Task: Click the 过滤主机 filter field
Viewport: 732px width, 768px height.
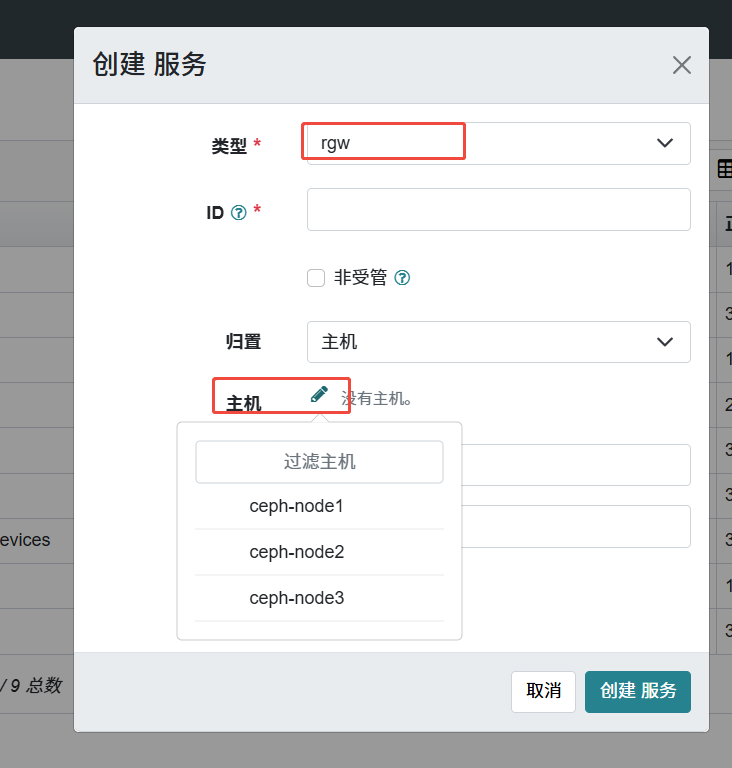Action: [x=319, y=462]
